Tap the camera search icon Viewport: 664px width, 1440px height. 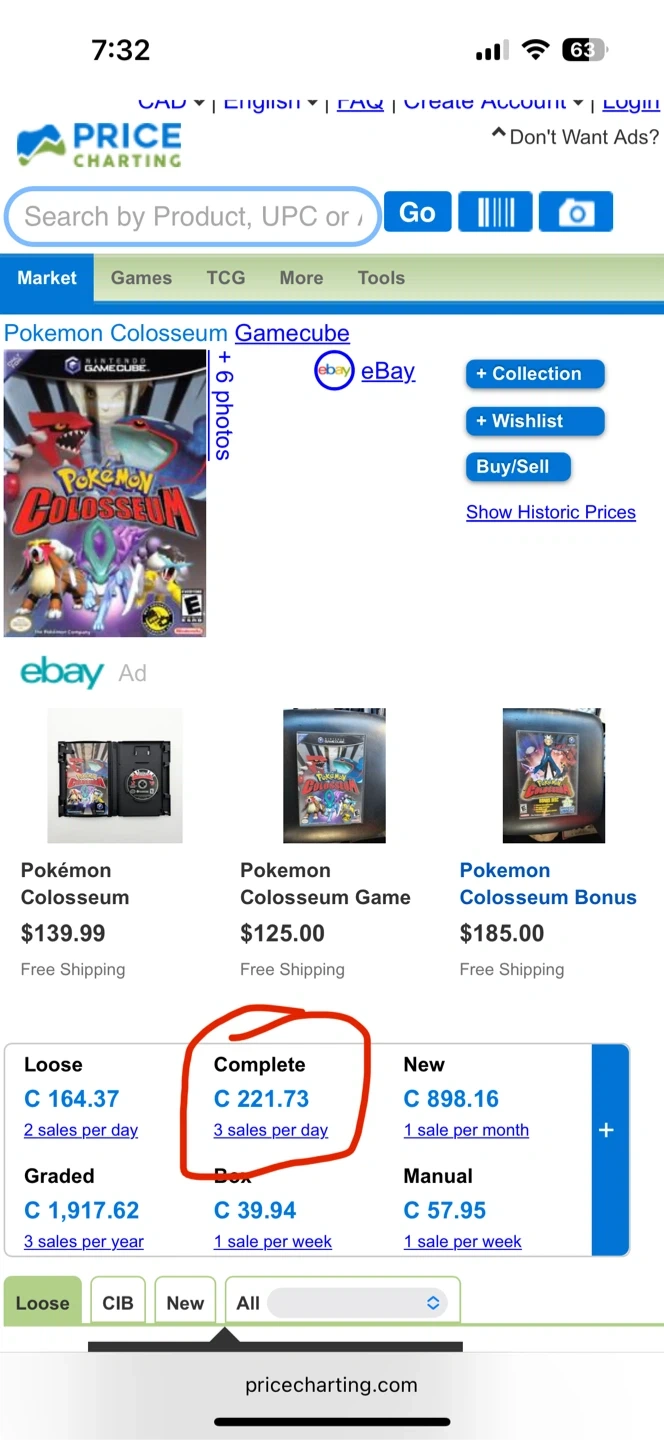(x=575, y=213)
